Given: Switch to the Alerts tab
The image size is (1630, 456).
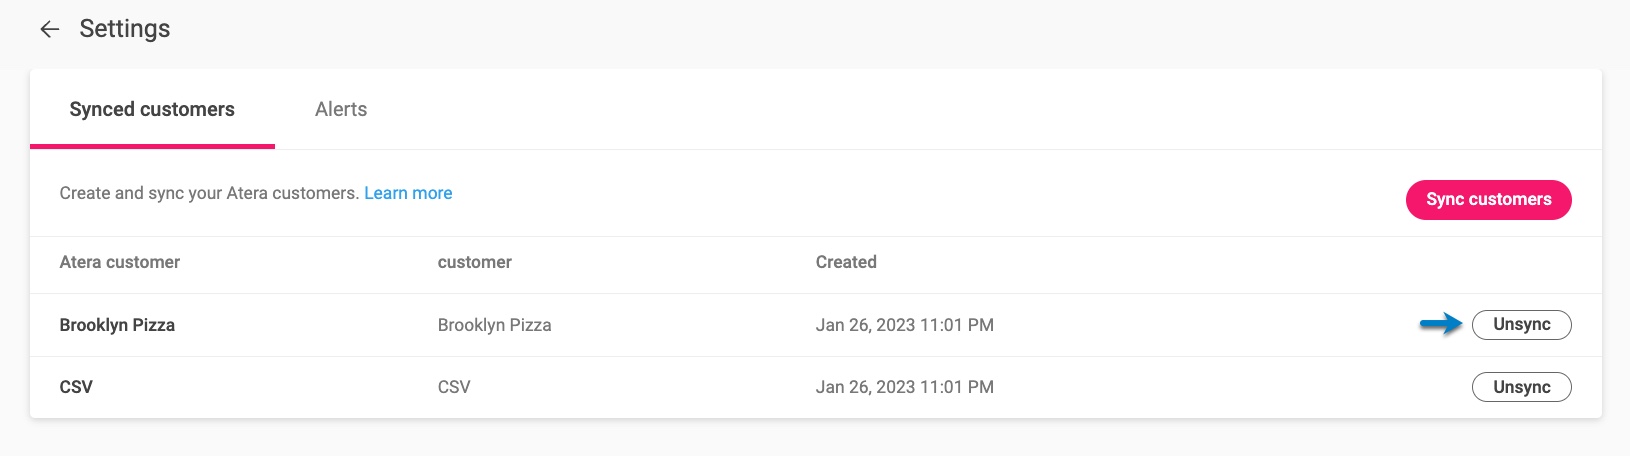Looking at the screenshot, I should click(341, 109).
